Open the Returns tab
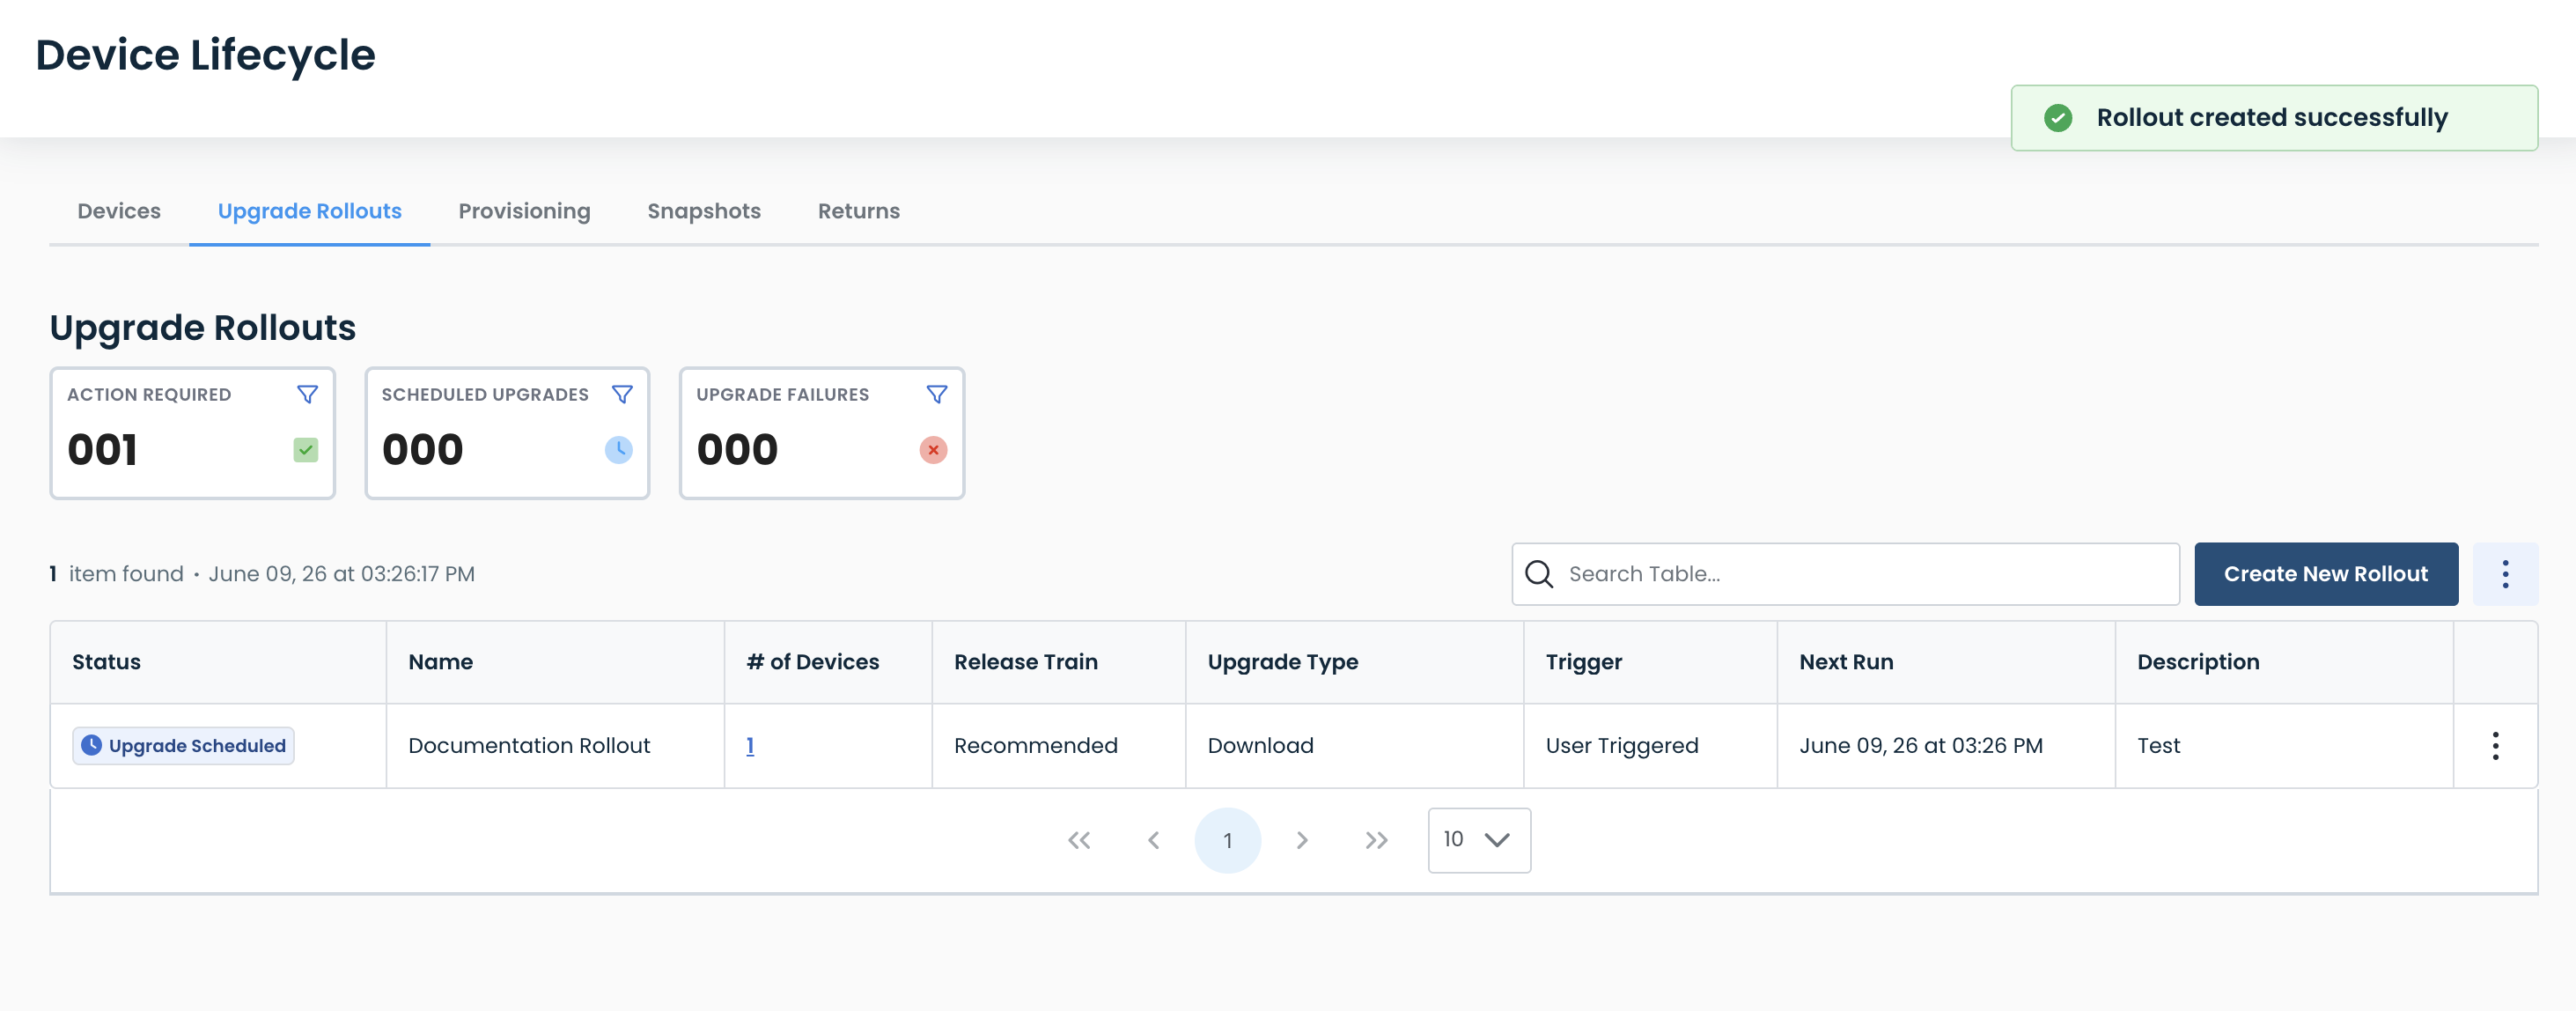2576x1011 pixels. tap(859, 211)
